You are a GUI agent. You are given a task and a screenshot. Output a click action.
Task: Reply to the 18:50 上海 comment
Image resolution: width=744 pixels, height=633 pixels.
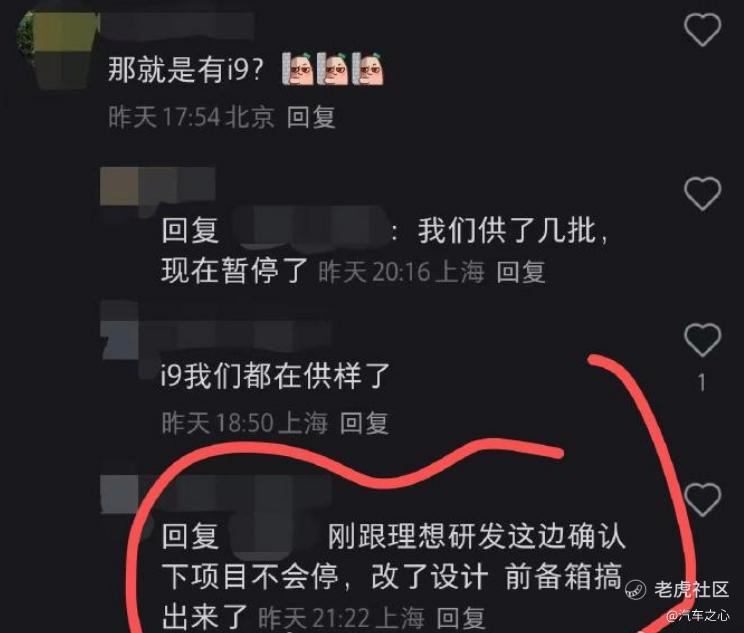(x=364, y=423)
